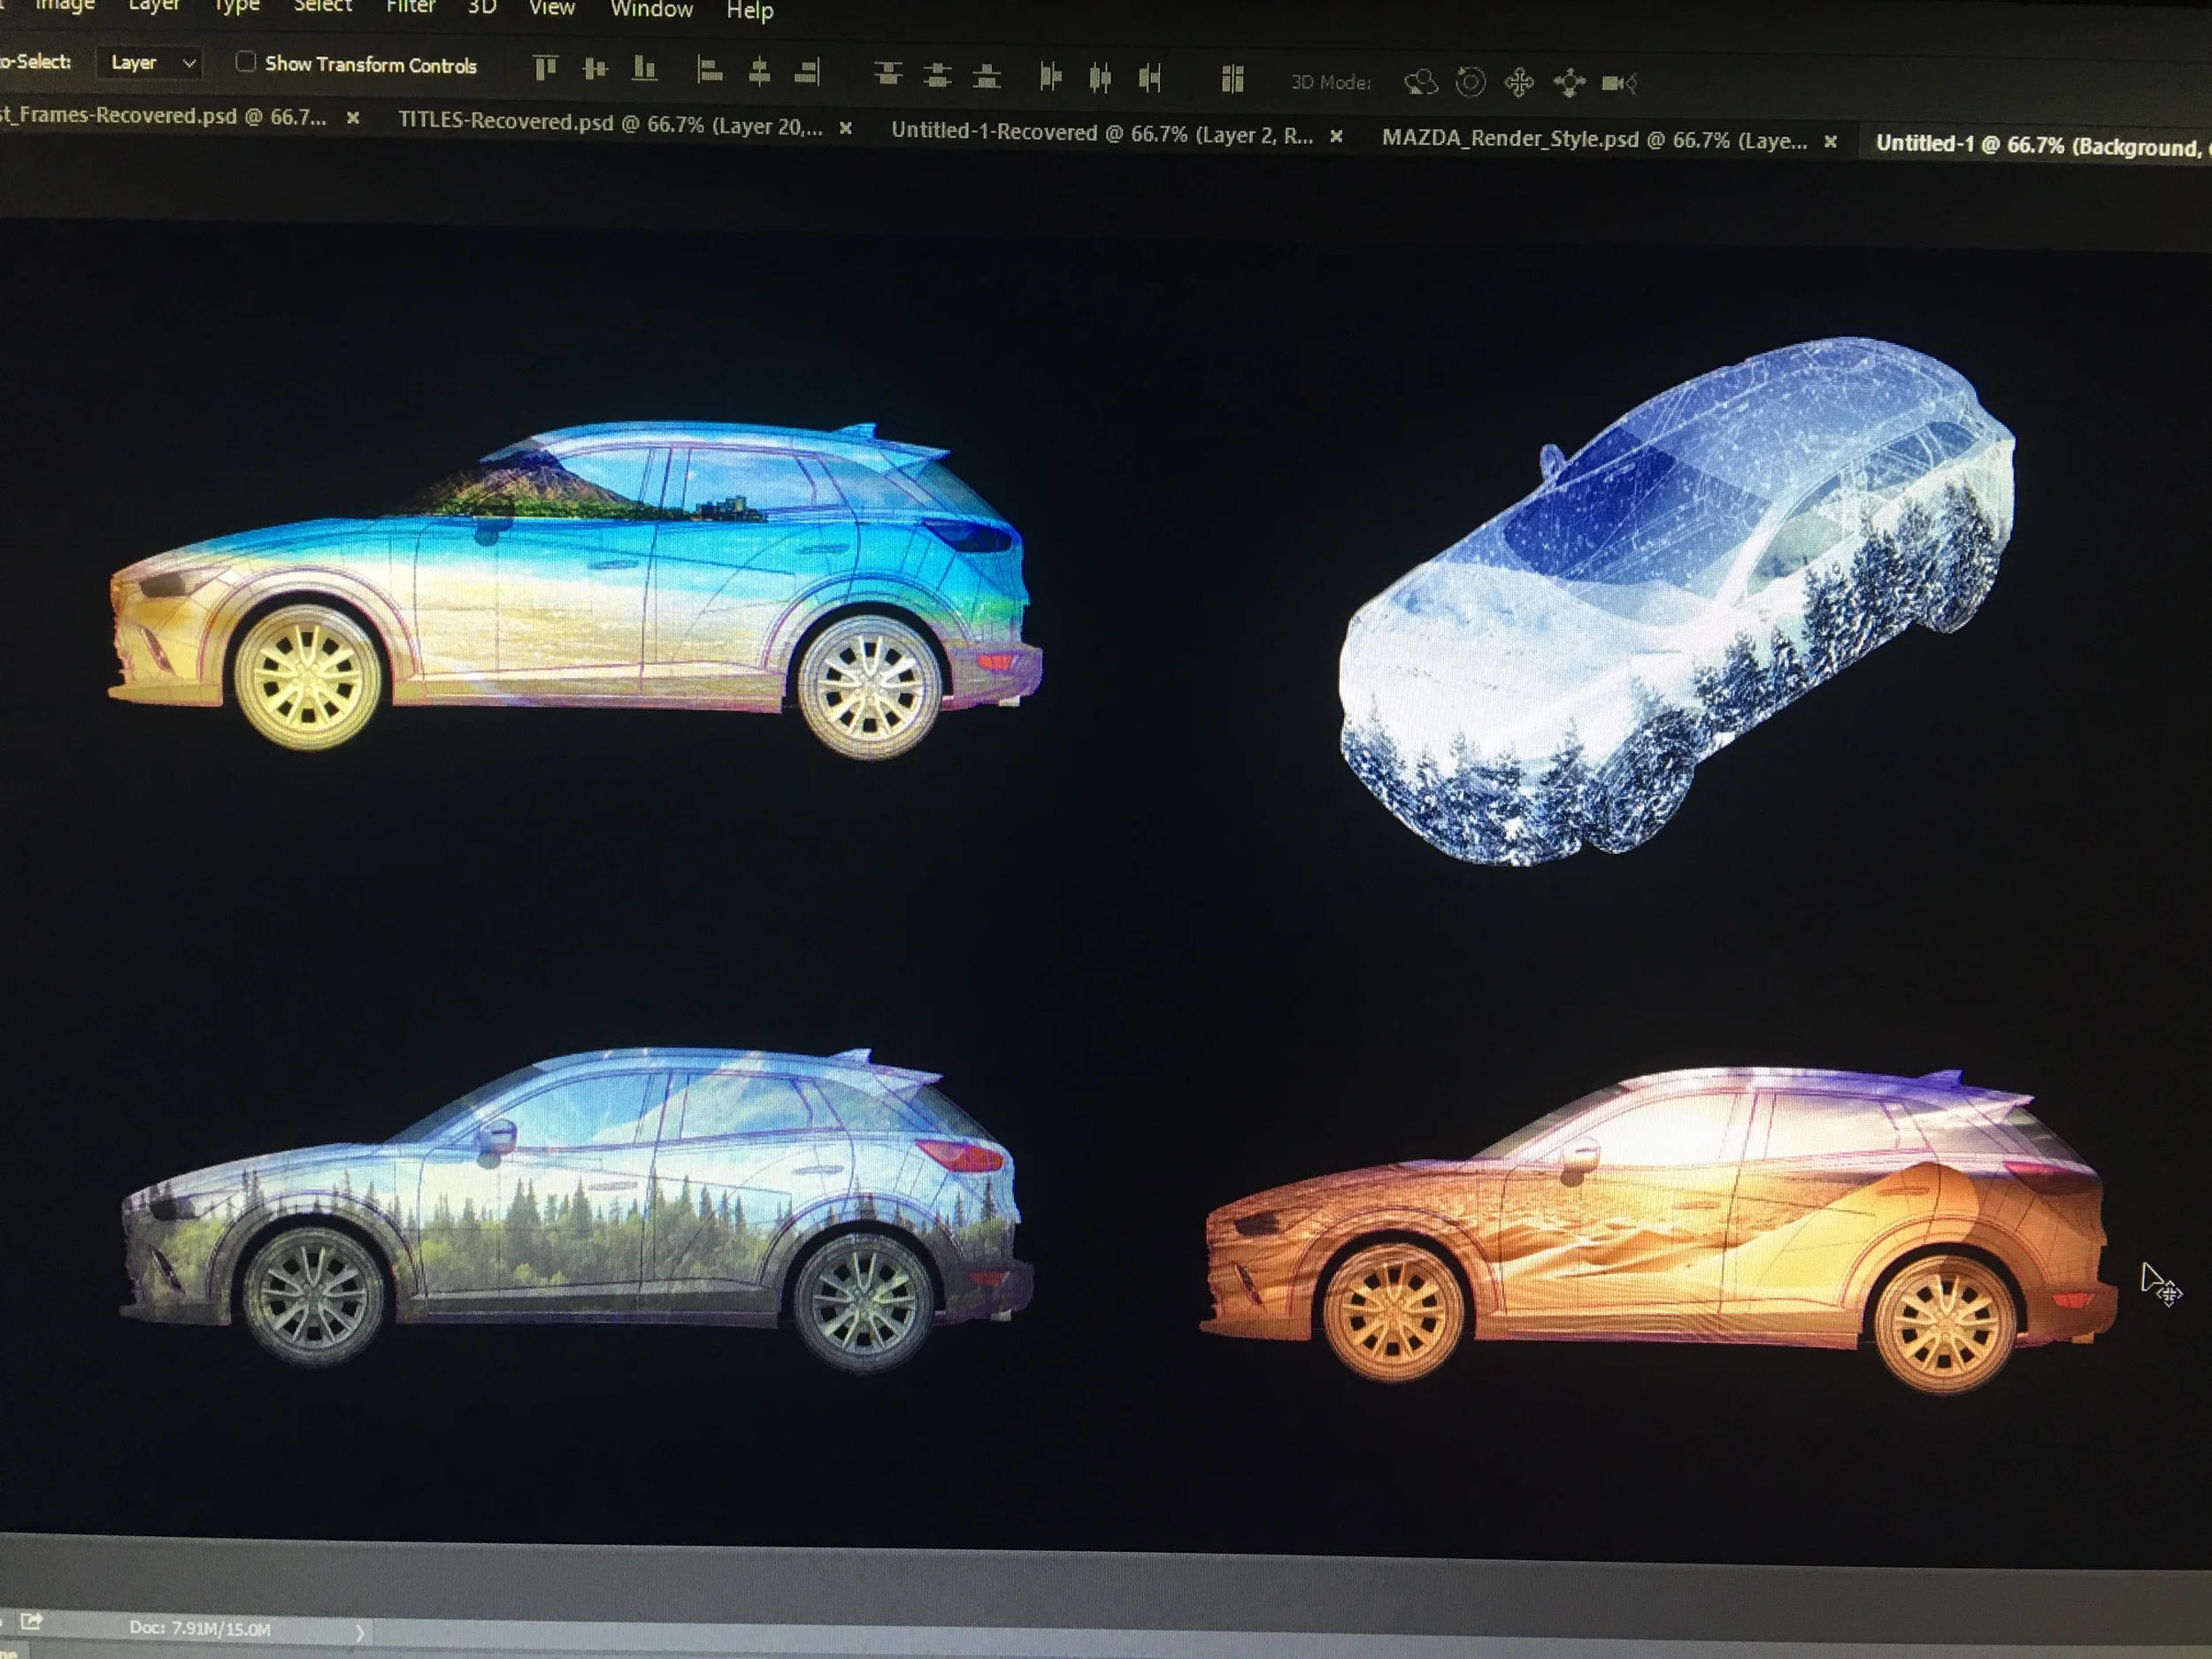Screen dimensions: 2212x1659
Task: Click Auto-Align Layers icon
Action: [x=1232, y=79]
